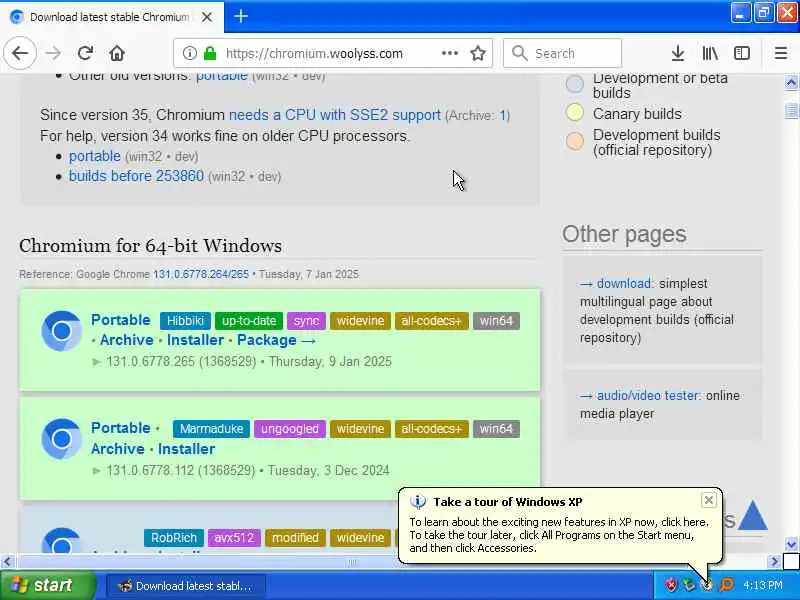This screenshot has height=600, width=800.
Task: Open Marmaduke build Installer link
Action: 186,449
